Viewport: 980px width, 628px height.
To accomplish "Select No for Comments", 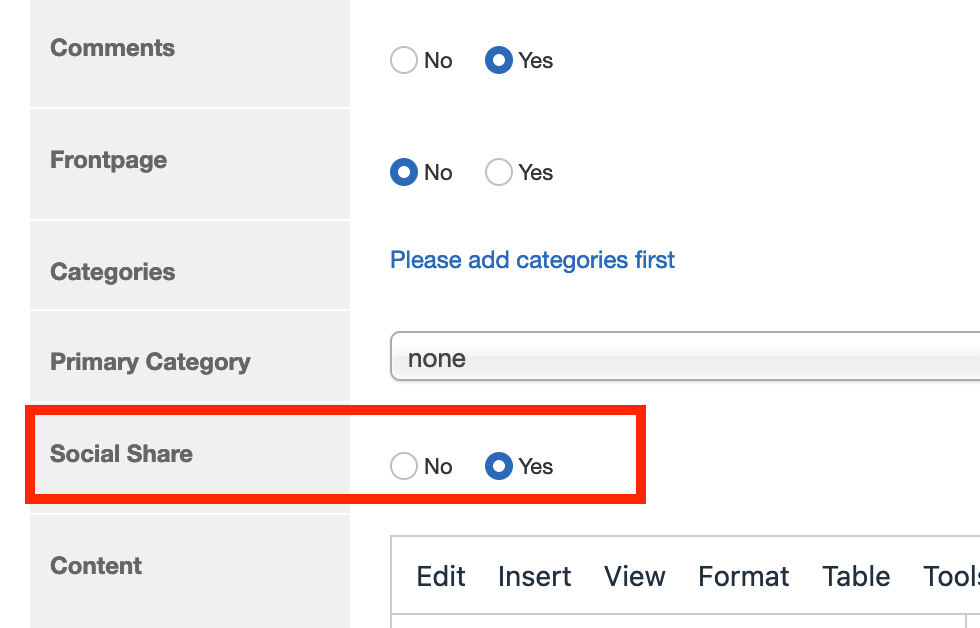I will pos(404,61).
